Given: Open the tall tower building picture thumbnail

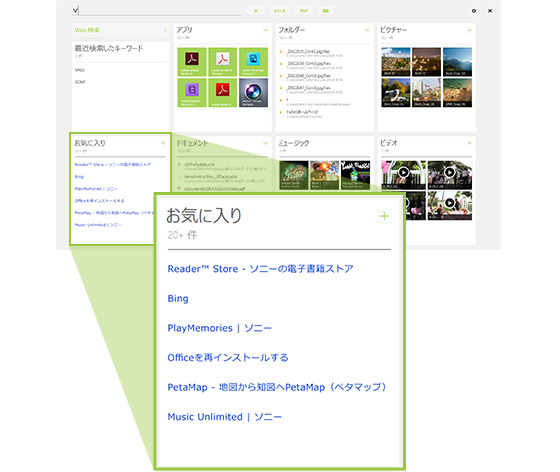Looking at the screenshot, I should (426, 93).
